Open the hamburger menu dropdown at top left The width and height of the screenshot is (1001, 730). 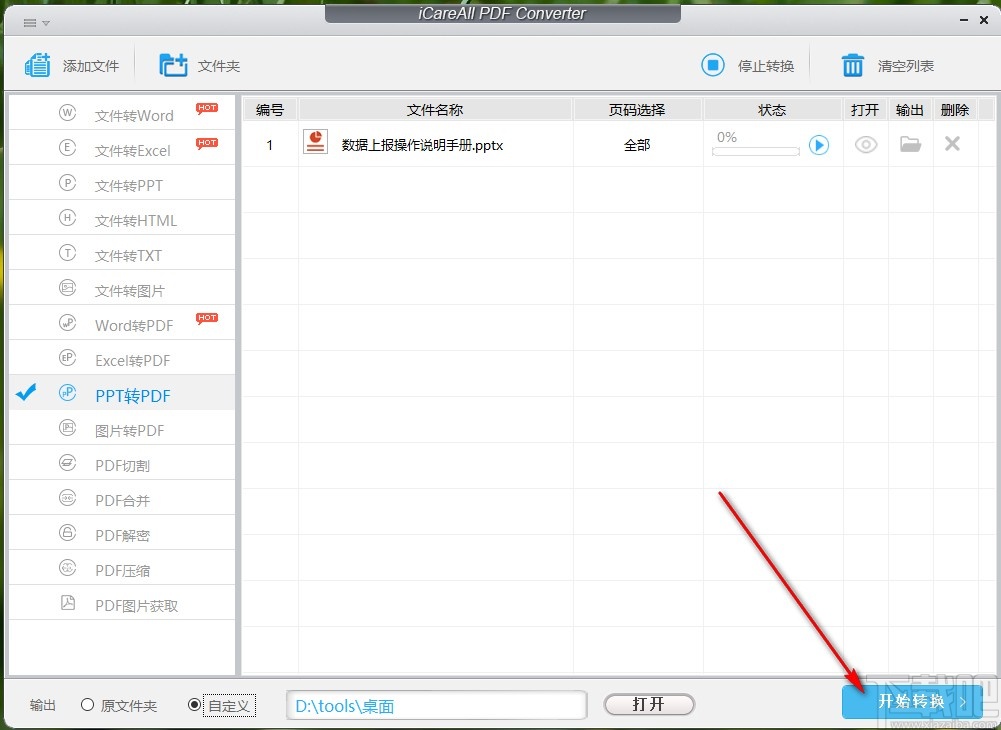click(33, 21)
